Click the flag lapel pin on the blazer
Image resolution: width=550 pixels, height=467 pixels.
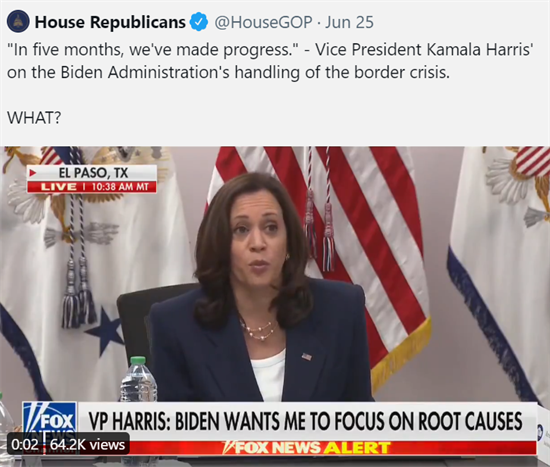coord(307,357)
